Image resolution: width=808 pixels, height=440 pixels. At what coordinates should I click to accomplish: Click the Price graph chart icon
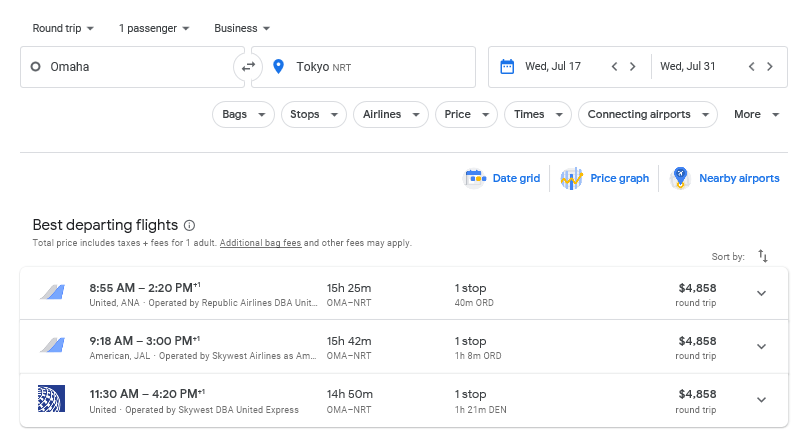pos(571,178)
